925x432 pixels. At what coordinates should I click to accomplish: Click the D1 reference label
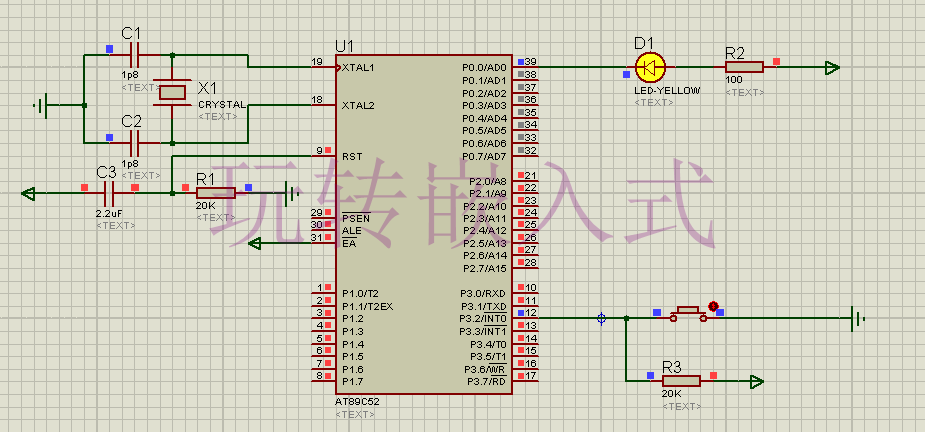click(x=644, y=42)
